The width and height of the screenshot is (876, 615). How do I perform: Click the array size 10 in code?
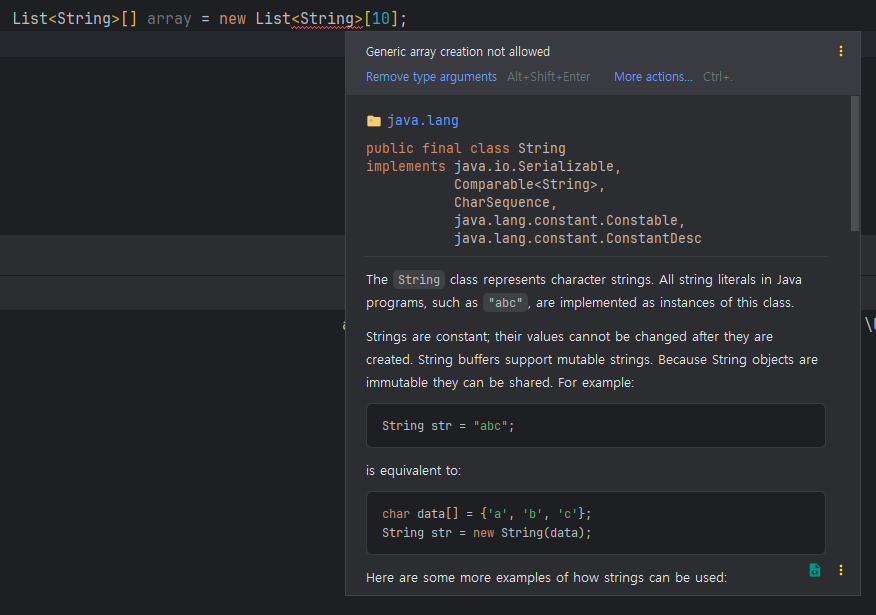[382, 19]
